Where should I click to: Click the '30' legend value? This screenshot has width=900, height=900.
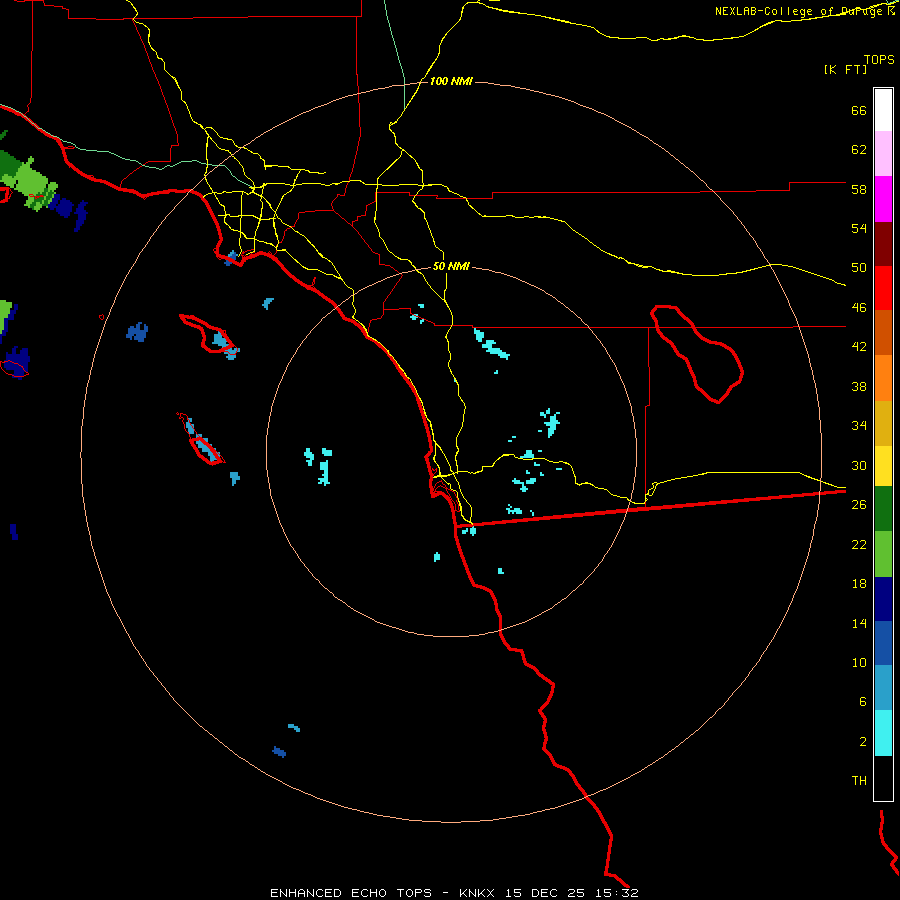[x=859, y=465]
